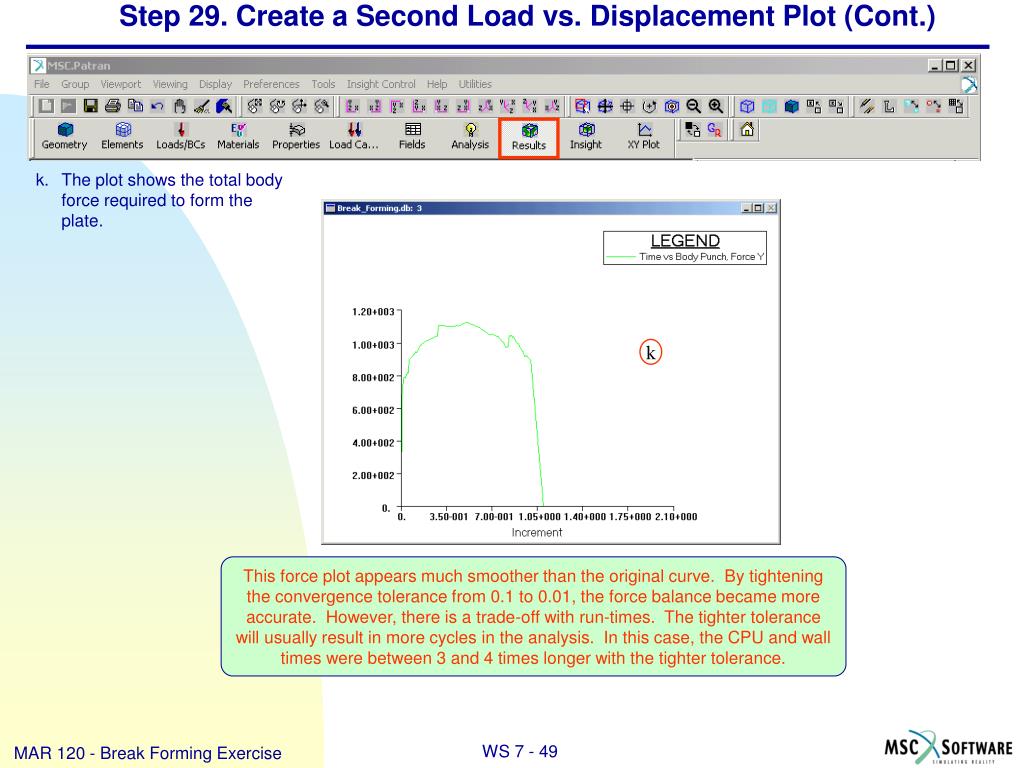Open the Analysis application tab
The height and width of the screenshot is (768, 1024).
click(x=470, y=136)
